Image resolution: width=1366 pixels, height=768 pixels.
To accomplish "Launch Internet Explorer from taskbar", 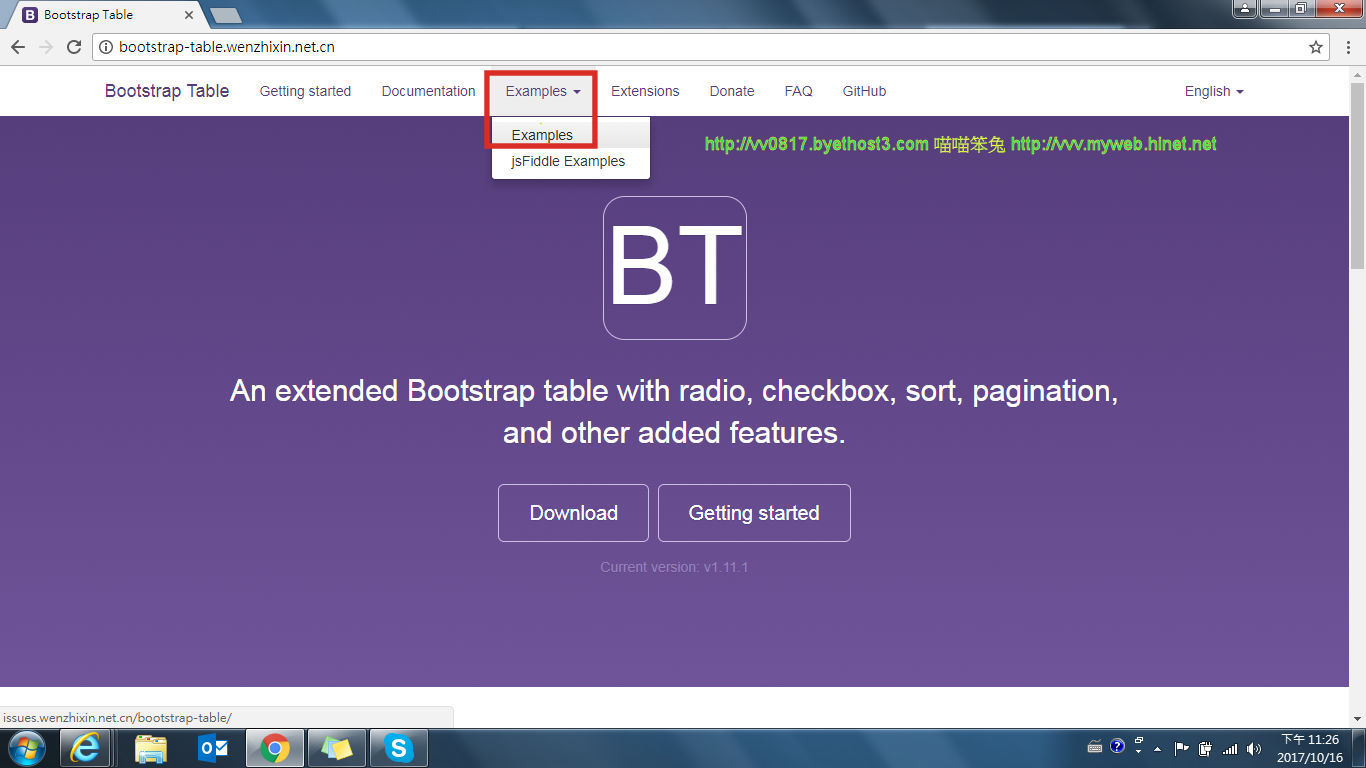I will coord(86,748).
